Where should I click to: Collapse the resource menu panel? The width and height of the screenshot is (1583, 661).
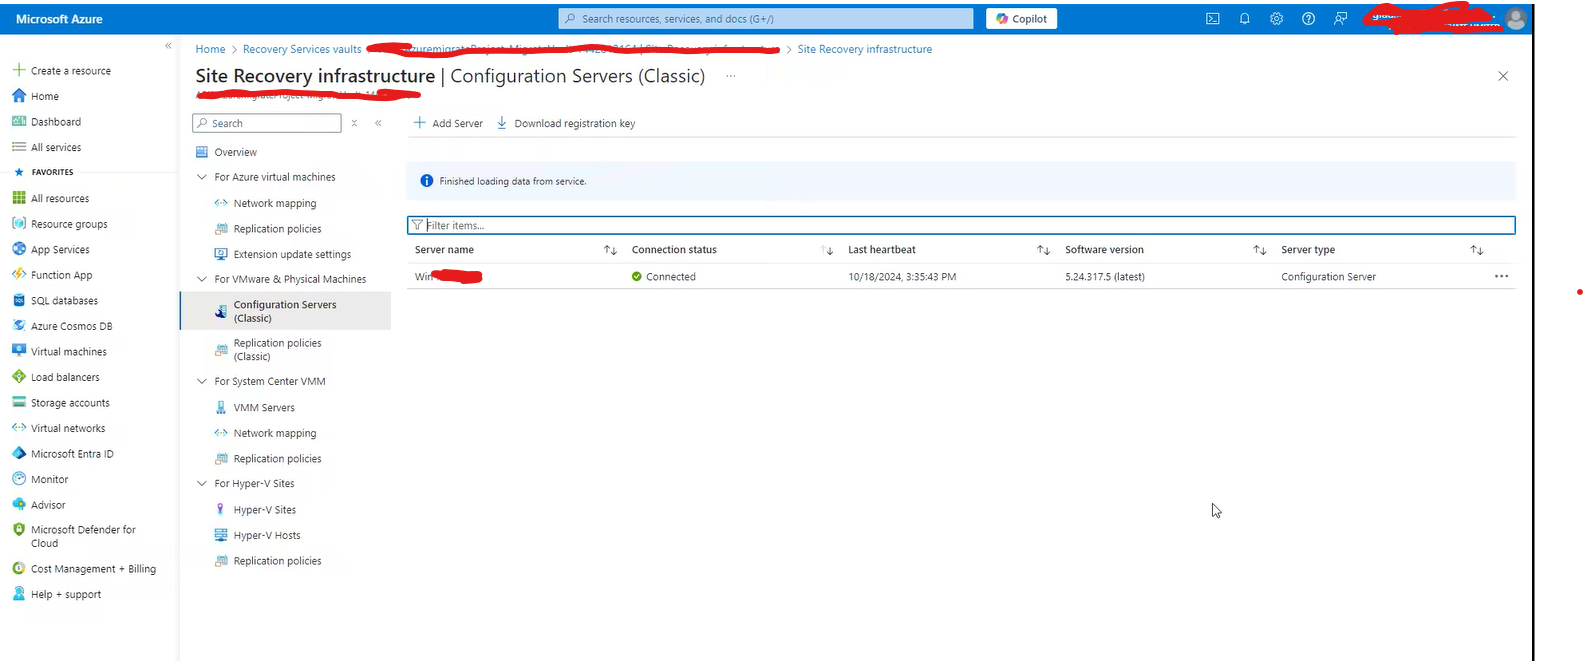pos(378,123)
